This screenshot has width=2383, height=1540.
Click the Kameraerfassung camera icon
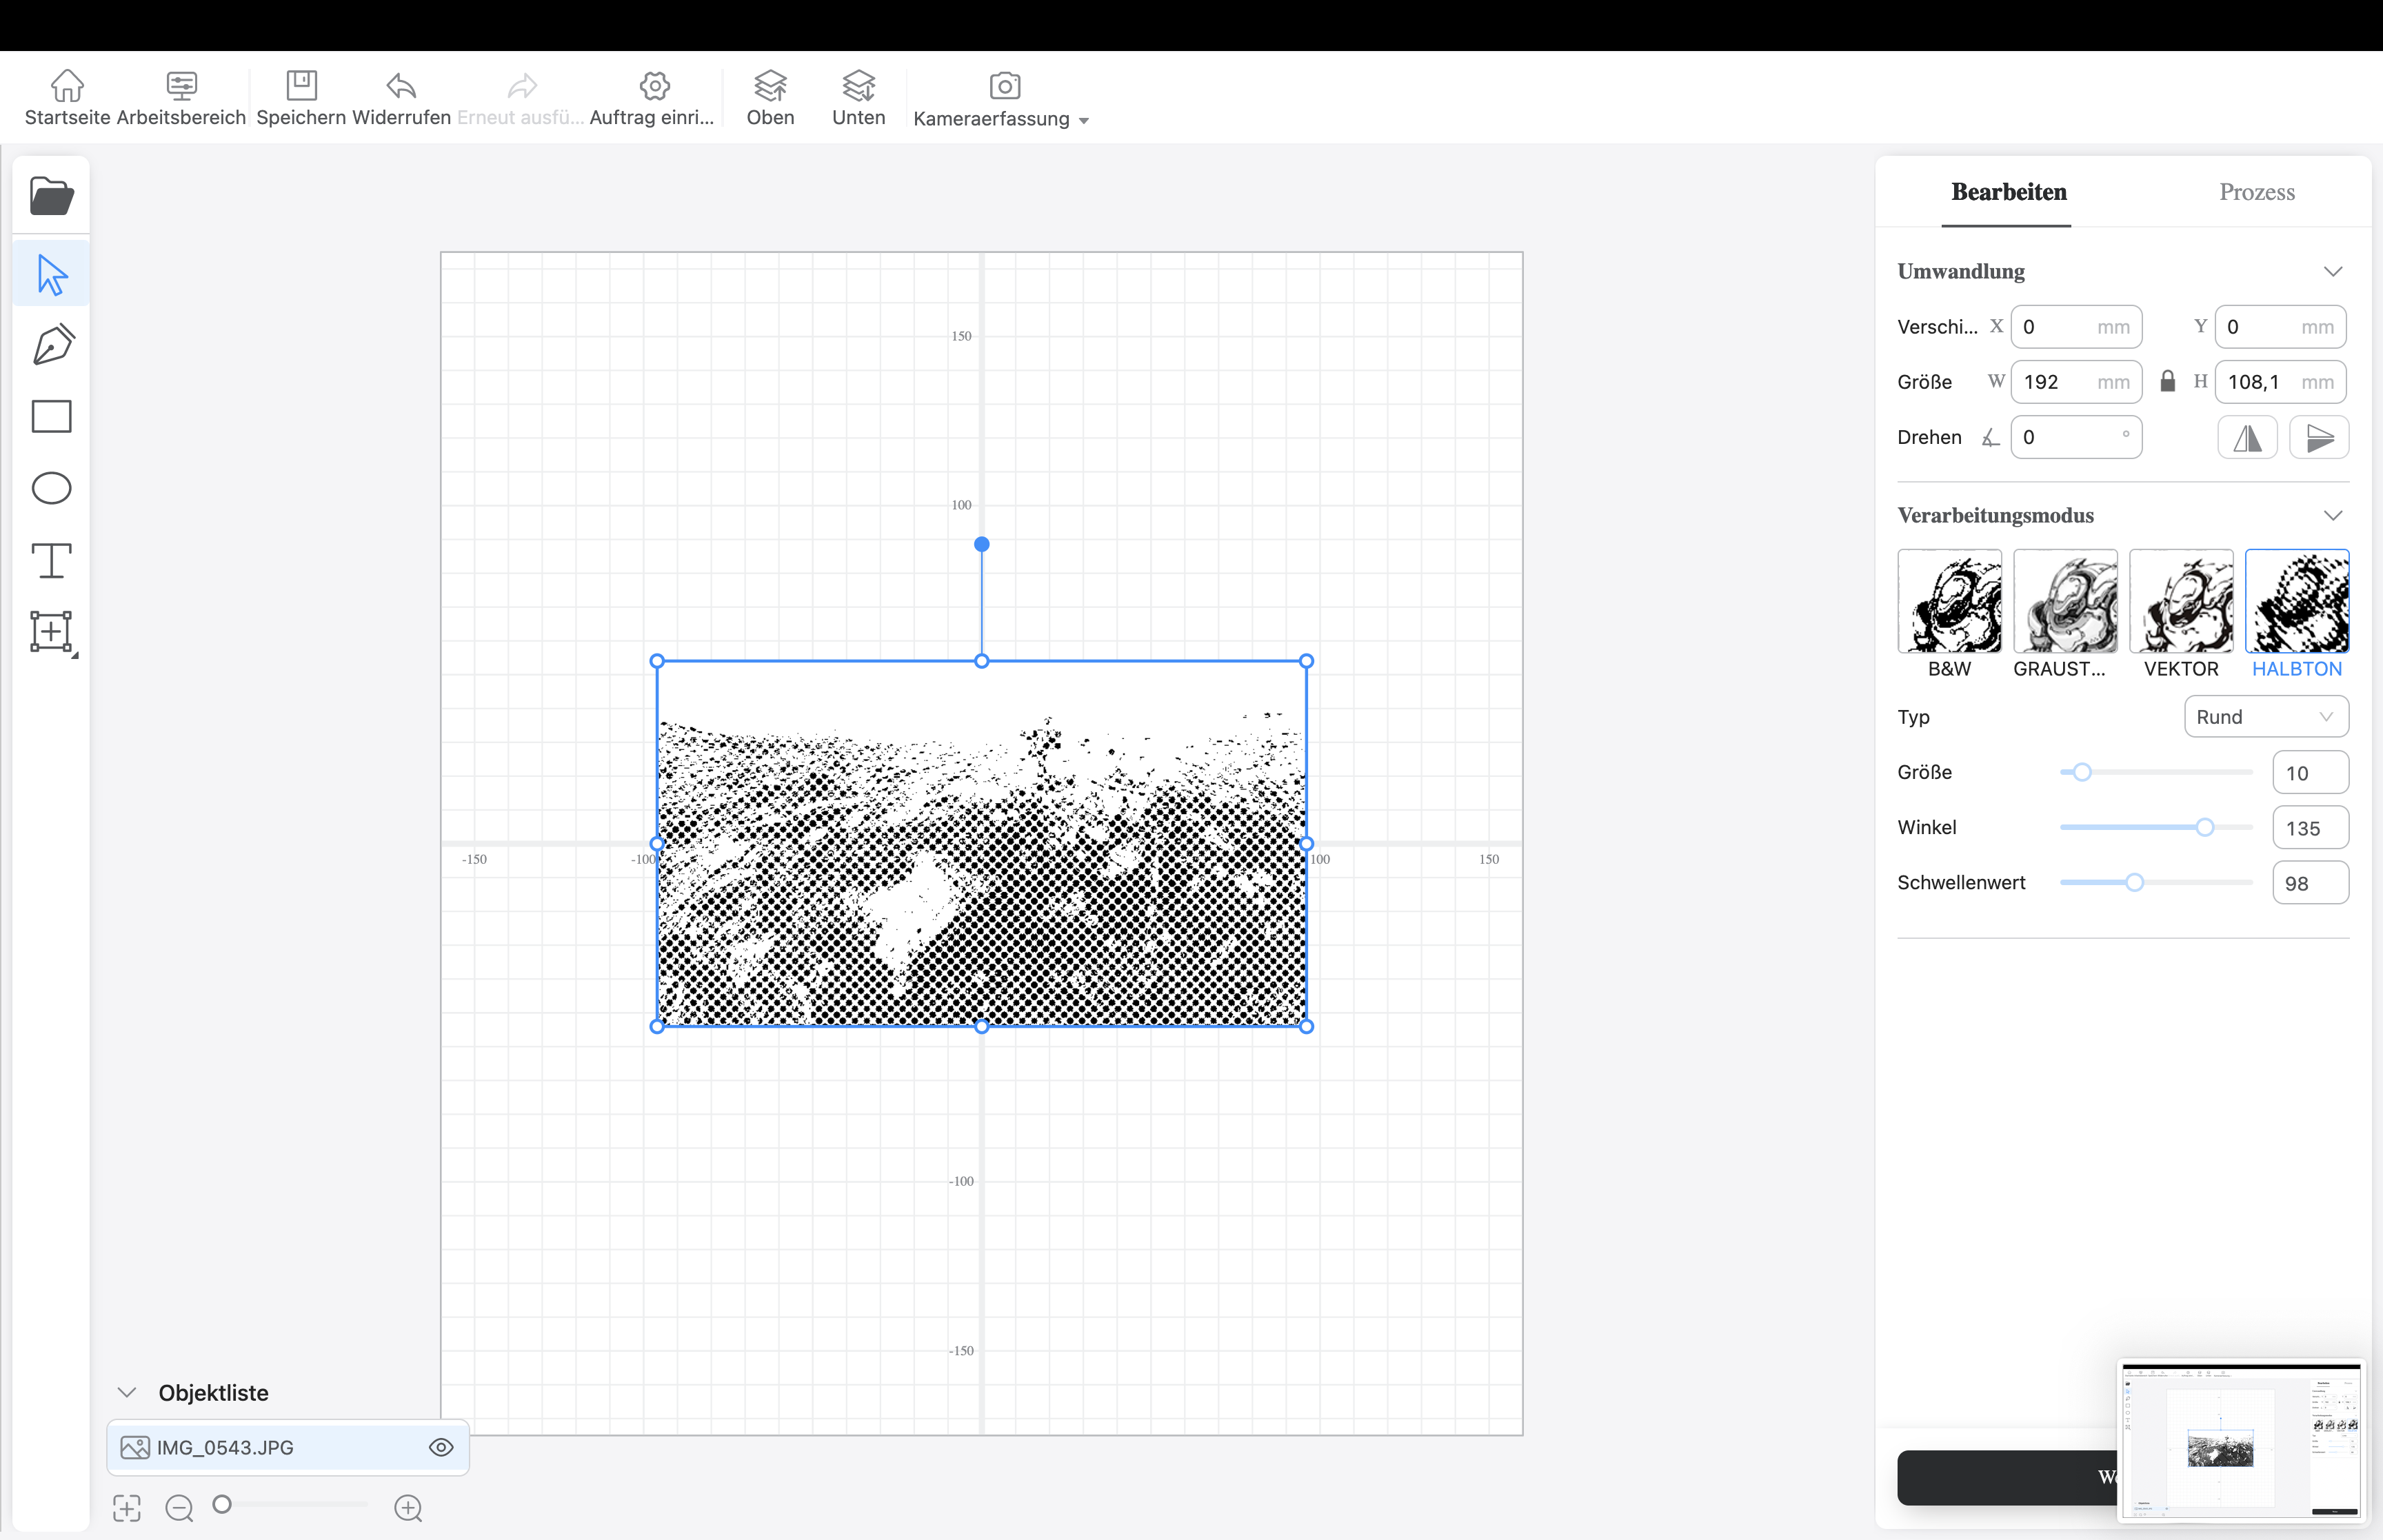[x=1004, y=86]
